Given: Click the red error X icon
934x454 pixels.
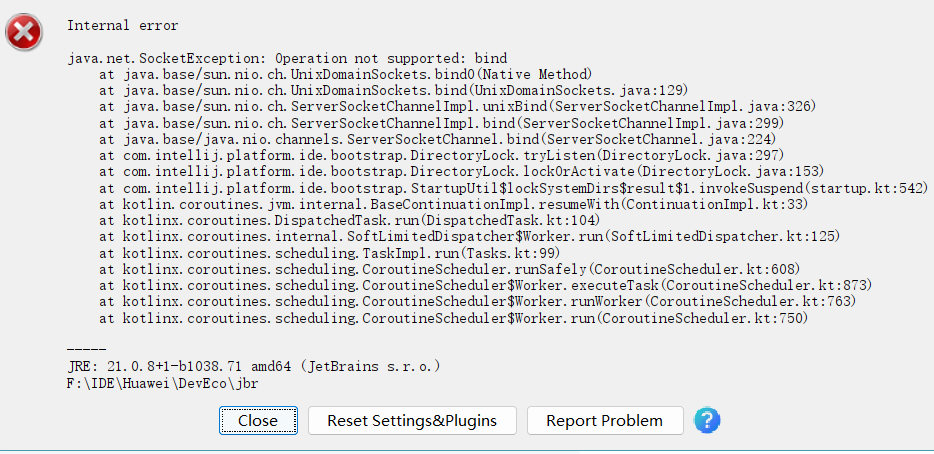Looking at the screenshot, I should coord(24,32).
